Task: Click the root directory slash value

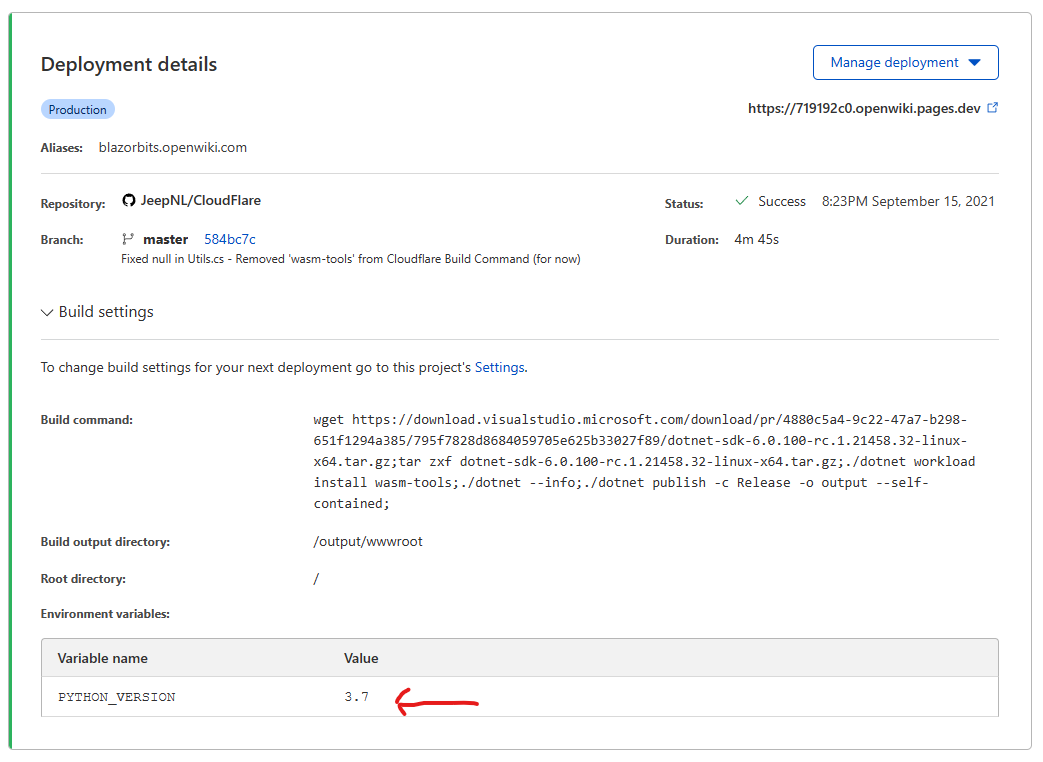Action: 316,579
